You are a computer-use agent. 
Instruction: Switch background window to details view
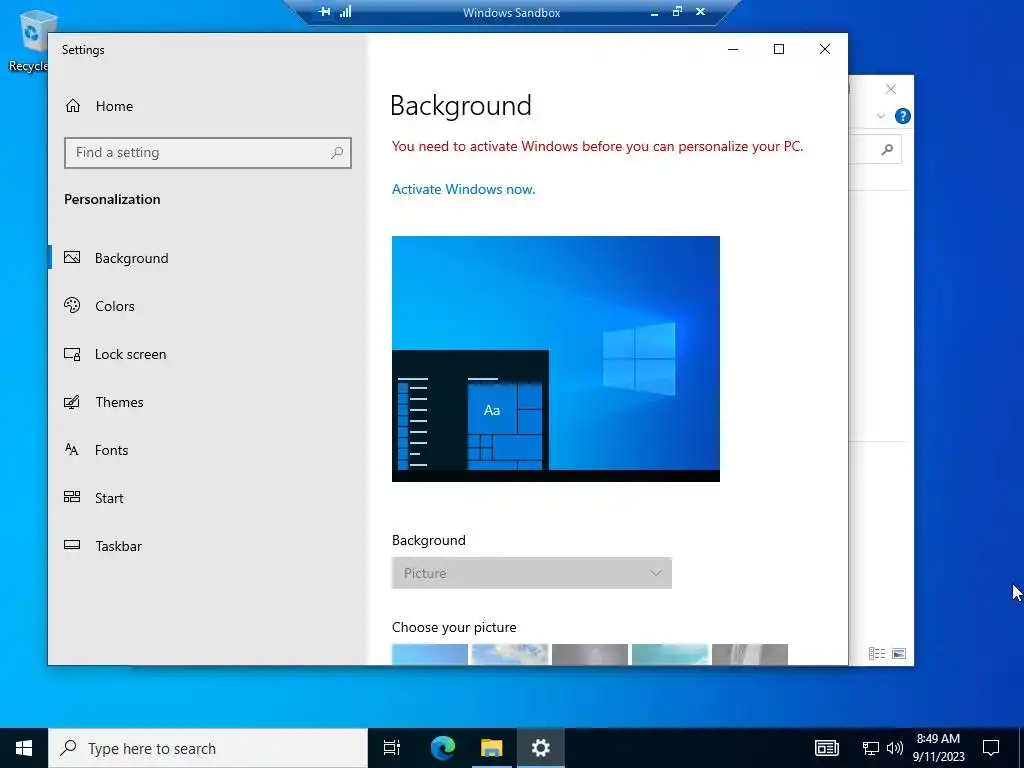pyautogui.click(x=877, y=653)
